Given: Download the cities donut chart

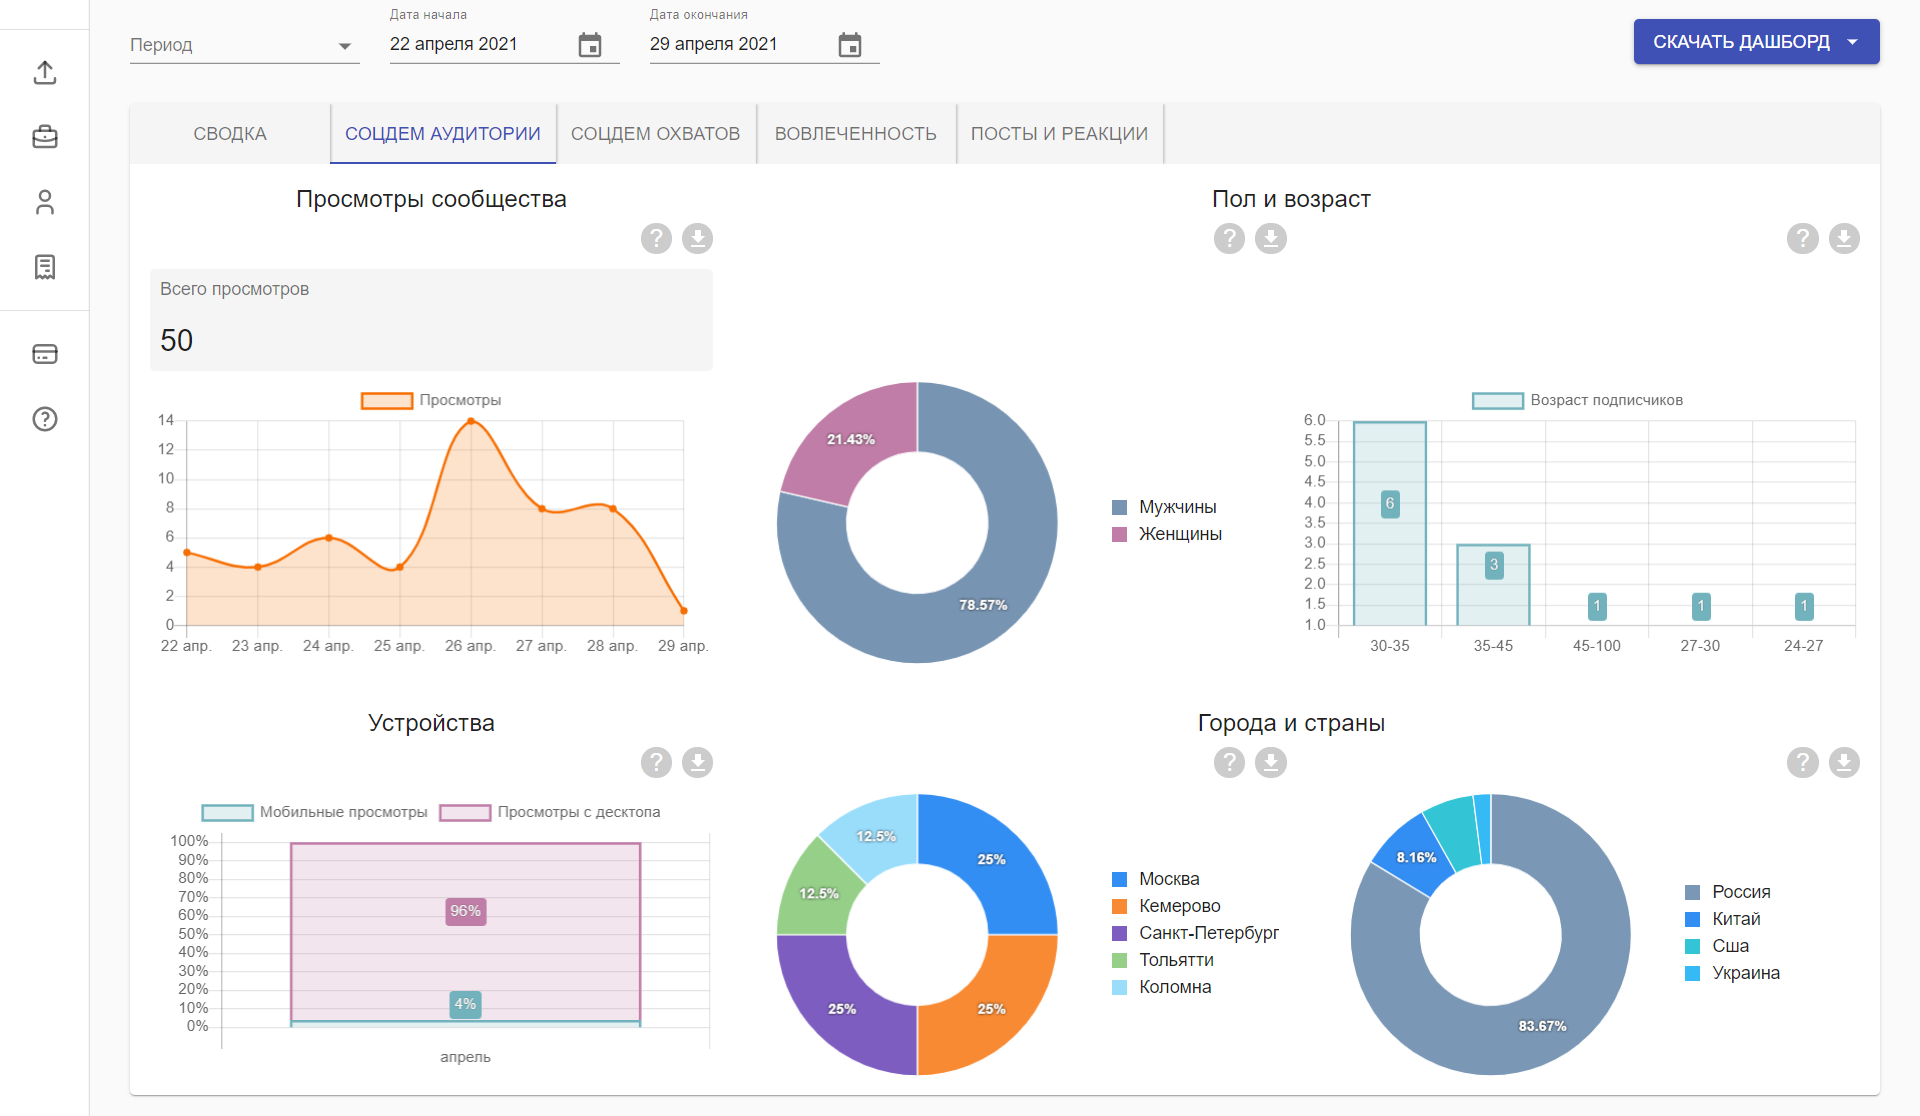Looking at the screenshot, I should [1270, 762].
